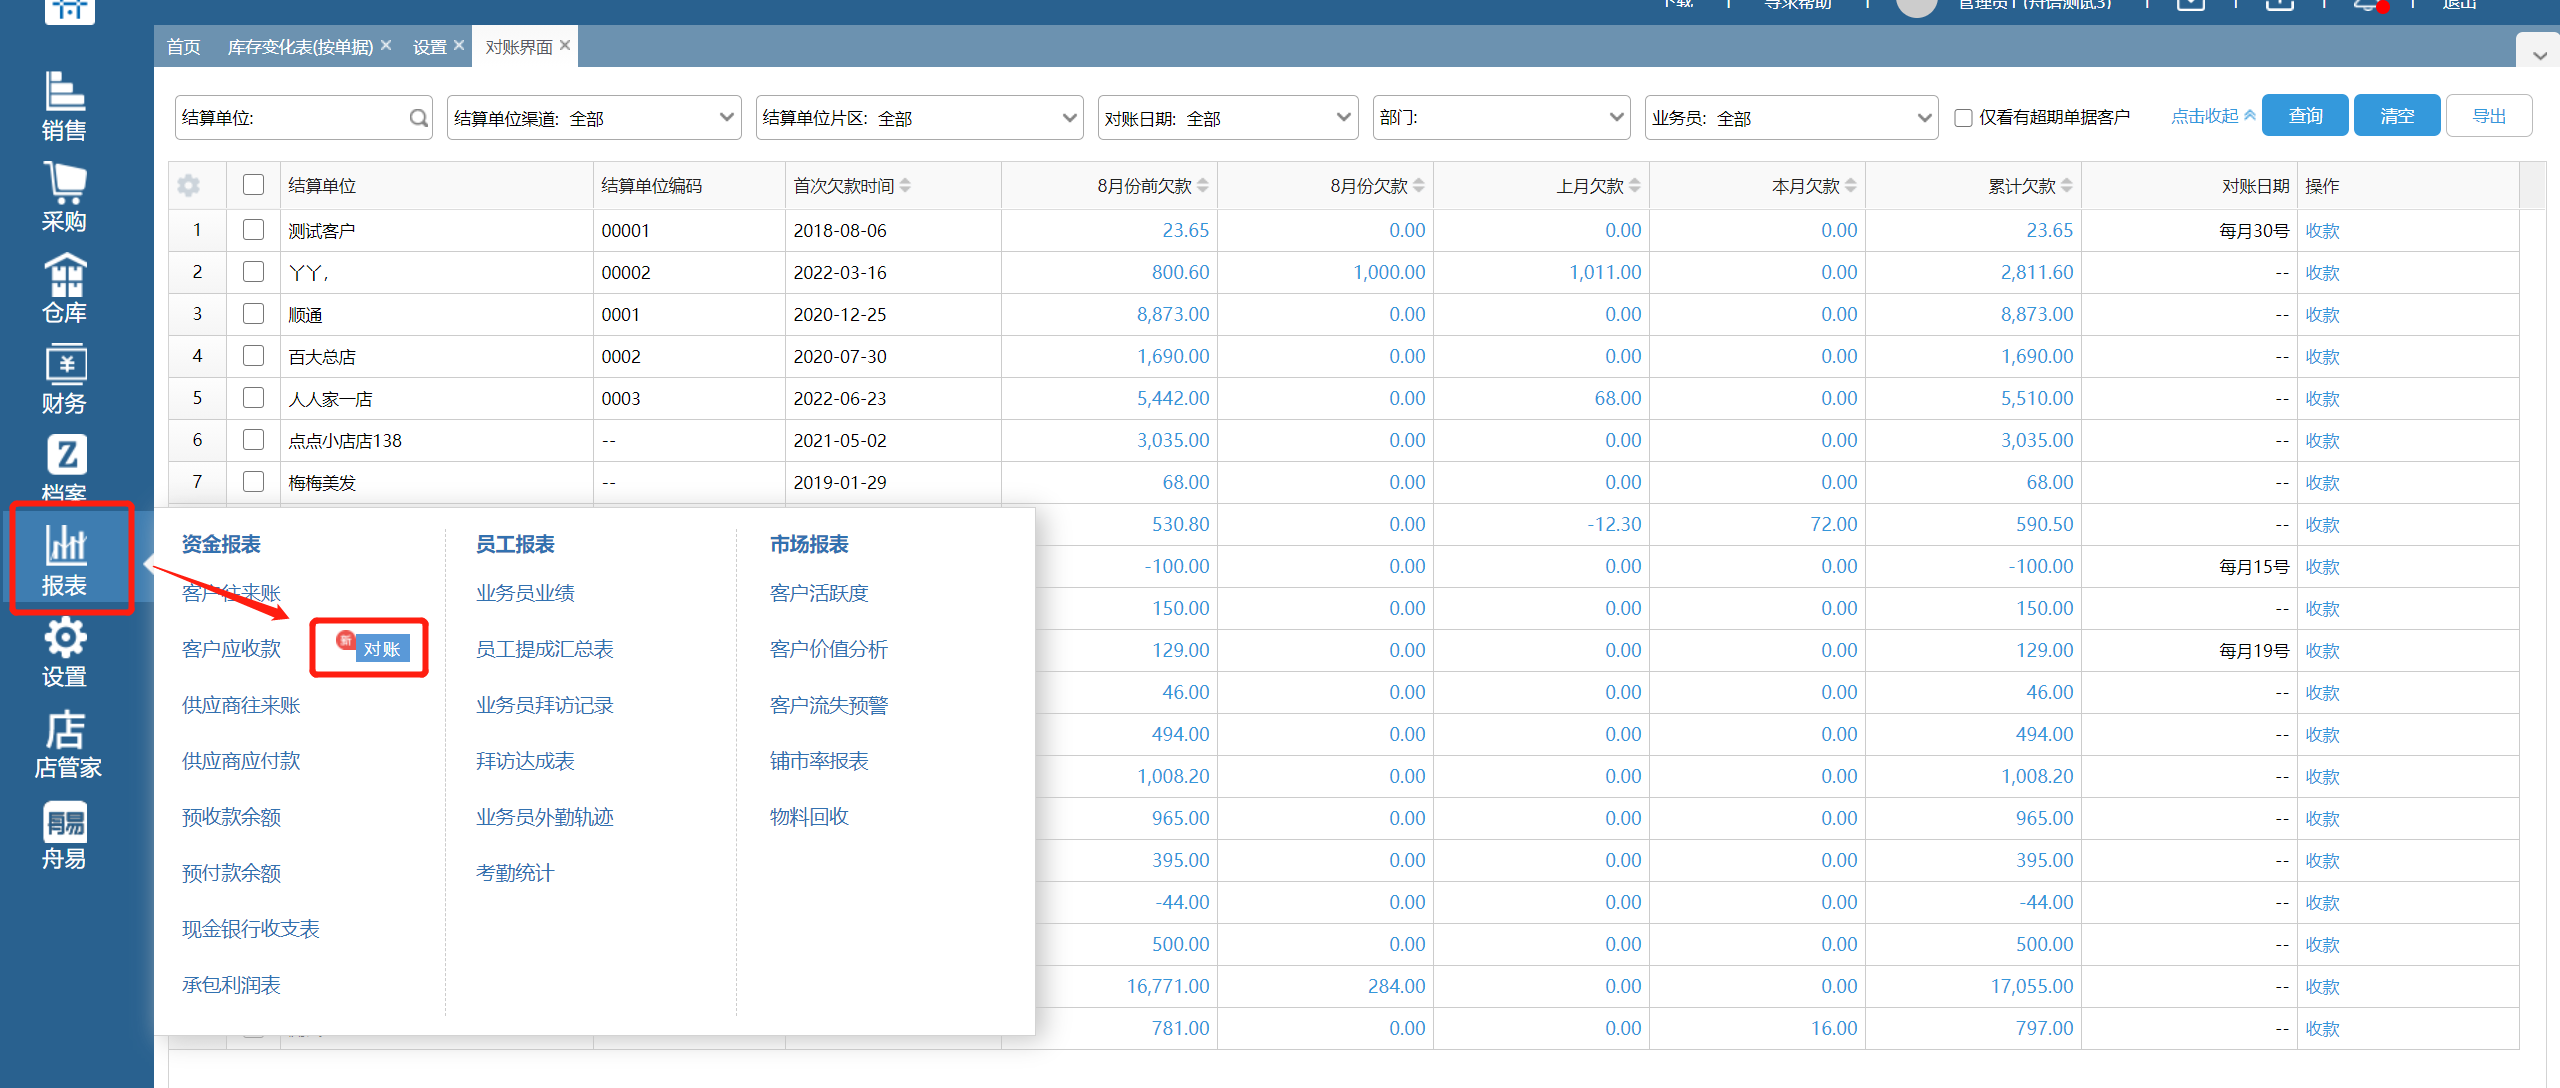Enable 仅看有超期单据客户 checkbox
2560x1088 pixels.
click(x=1963, y=118)
